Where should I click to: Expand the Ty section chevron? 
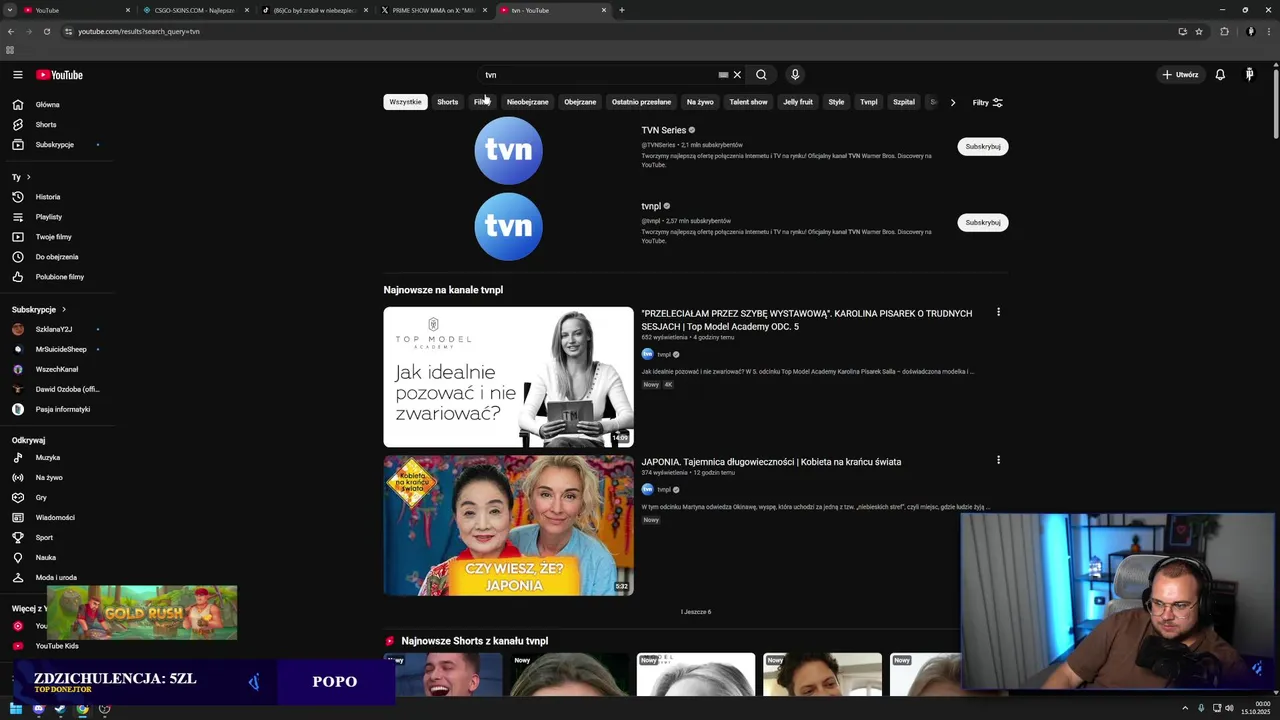(29, 177)
